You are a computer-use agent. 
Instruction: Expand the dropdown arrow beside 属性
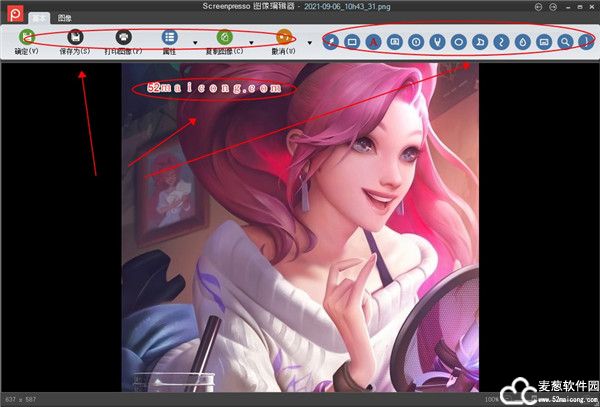click(x=195, y=43)
